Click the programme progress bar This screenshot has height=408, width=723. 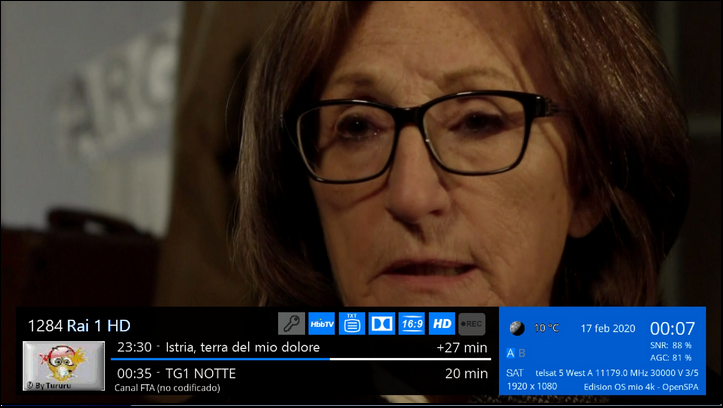[301, 359]
